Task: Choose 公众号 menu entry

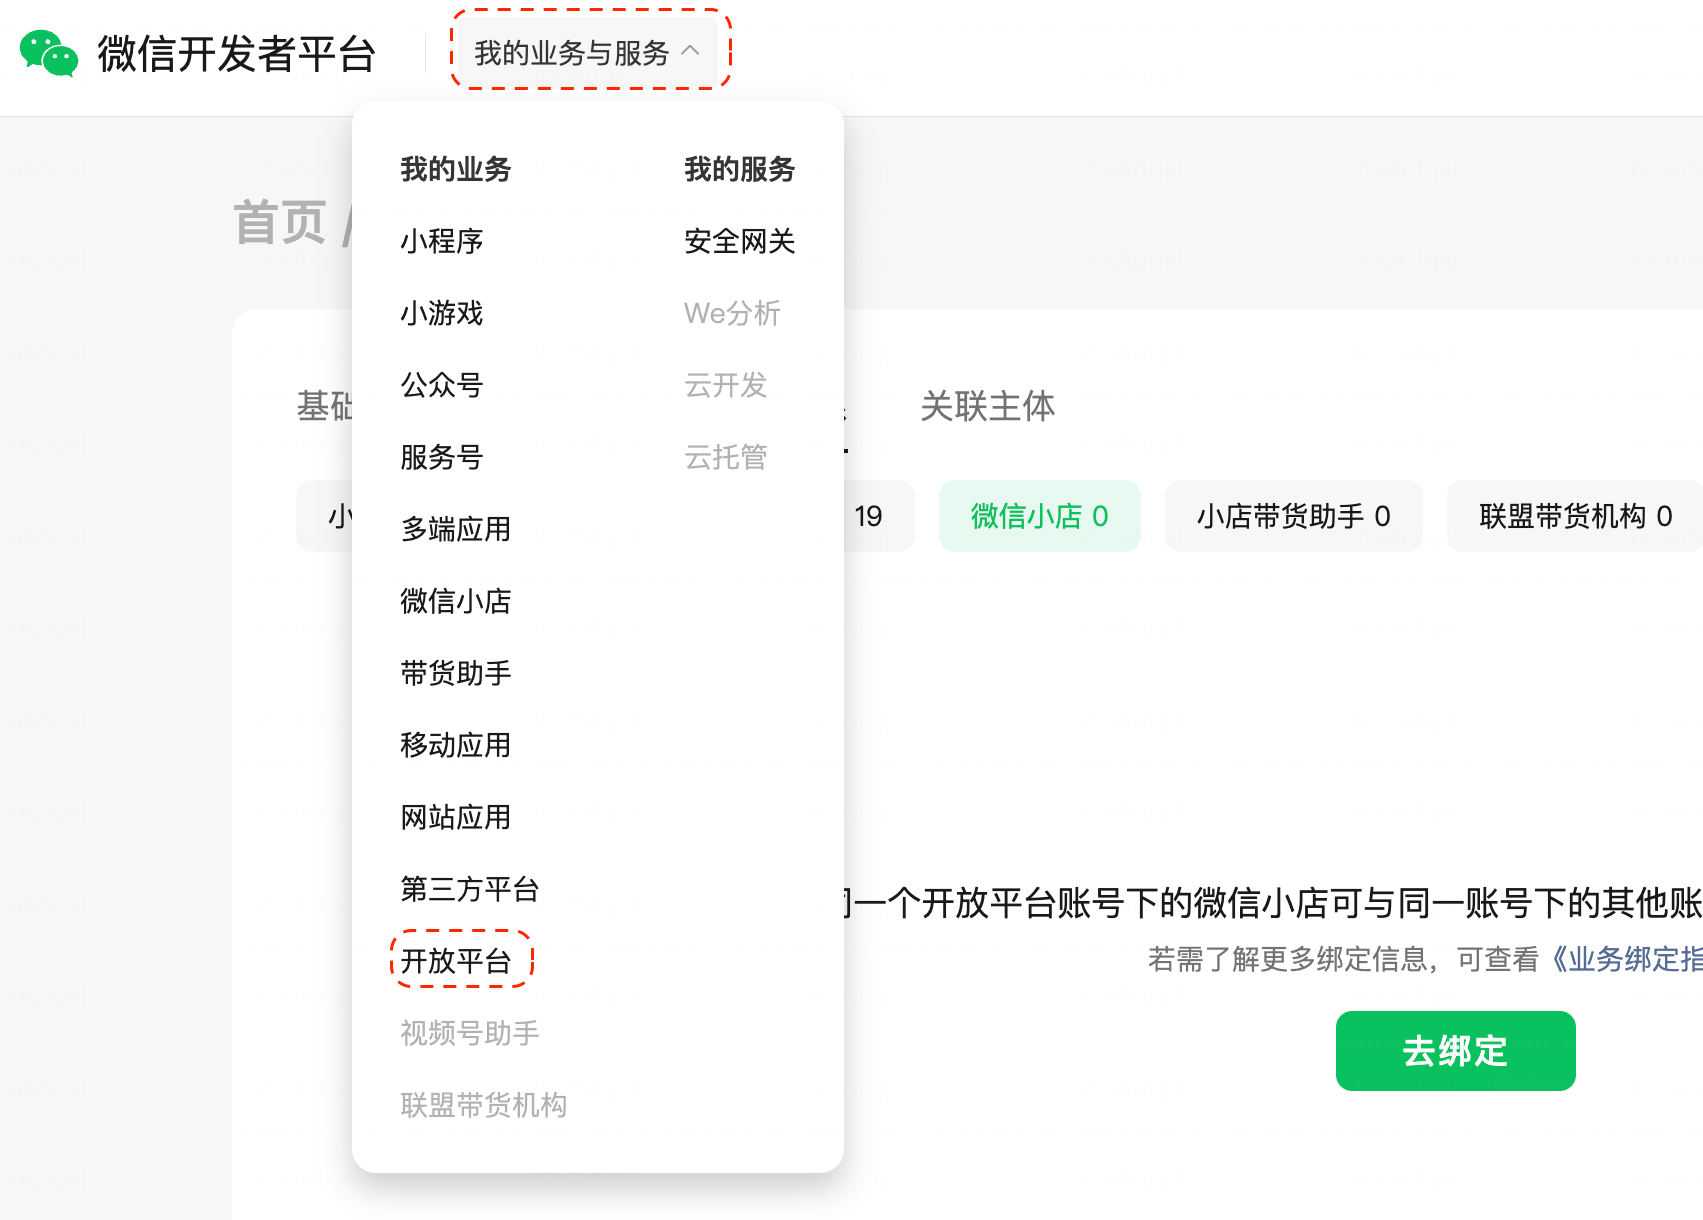Action: (x=441, y=385)
